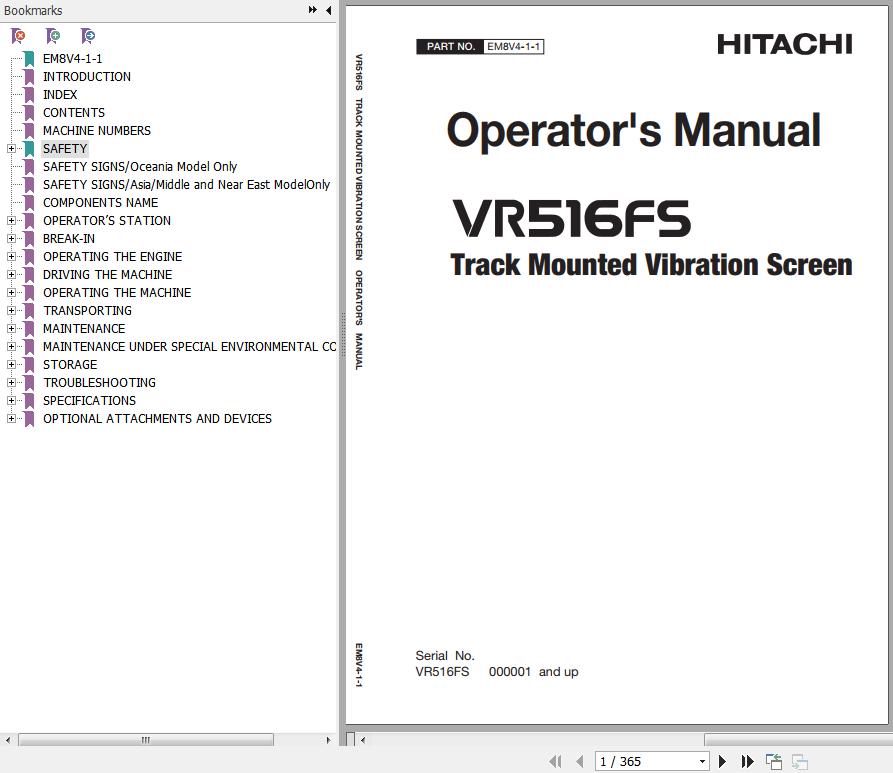Image resolution: width=893 pixels, height=773 pixels.
Task: Click the bookmarks scrollbar left arrow
Action: pyautogui.click(x=7, y=740)
